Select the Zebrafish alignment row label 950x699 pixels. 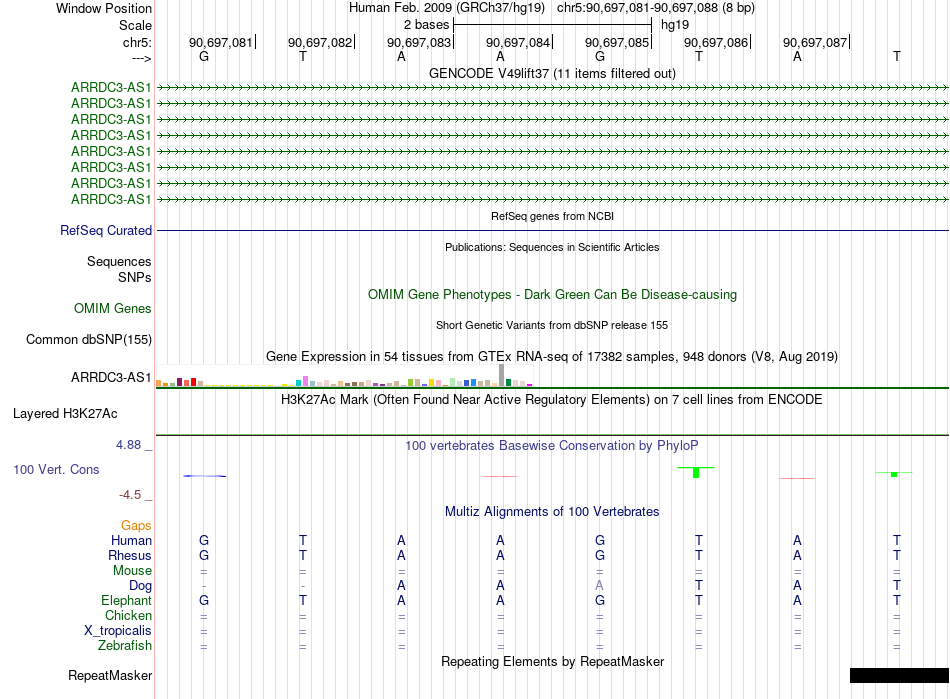[x=125, y=646]
